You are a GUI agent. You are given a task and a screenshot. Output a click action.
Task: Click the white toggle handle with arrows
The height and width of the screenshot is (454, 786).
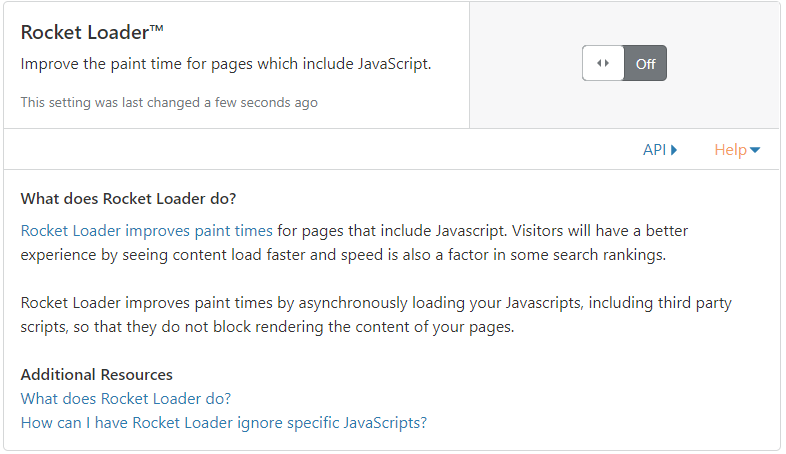[603, 63]
